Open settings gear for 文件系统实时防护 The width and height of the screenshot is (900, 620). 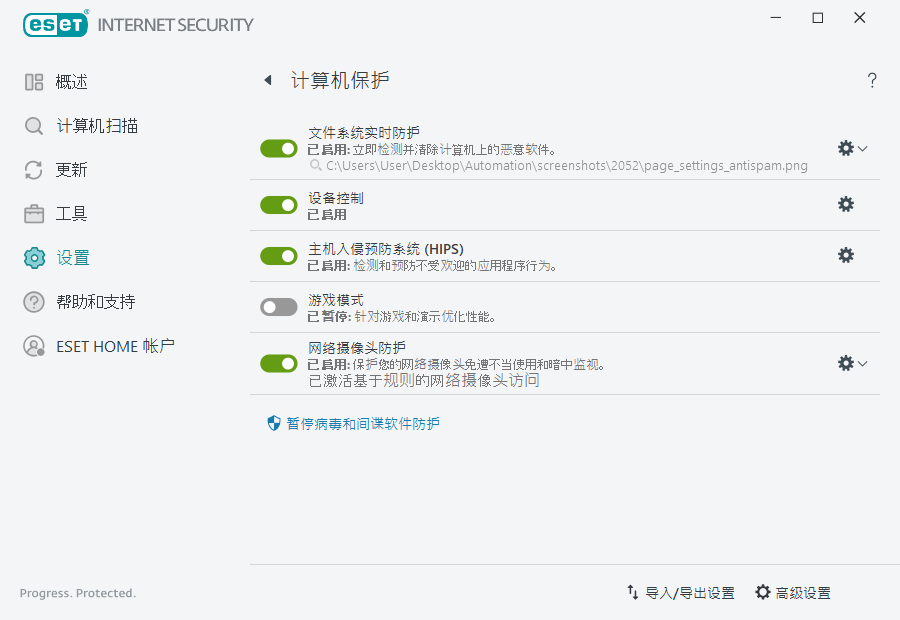[x=845, y=148]
